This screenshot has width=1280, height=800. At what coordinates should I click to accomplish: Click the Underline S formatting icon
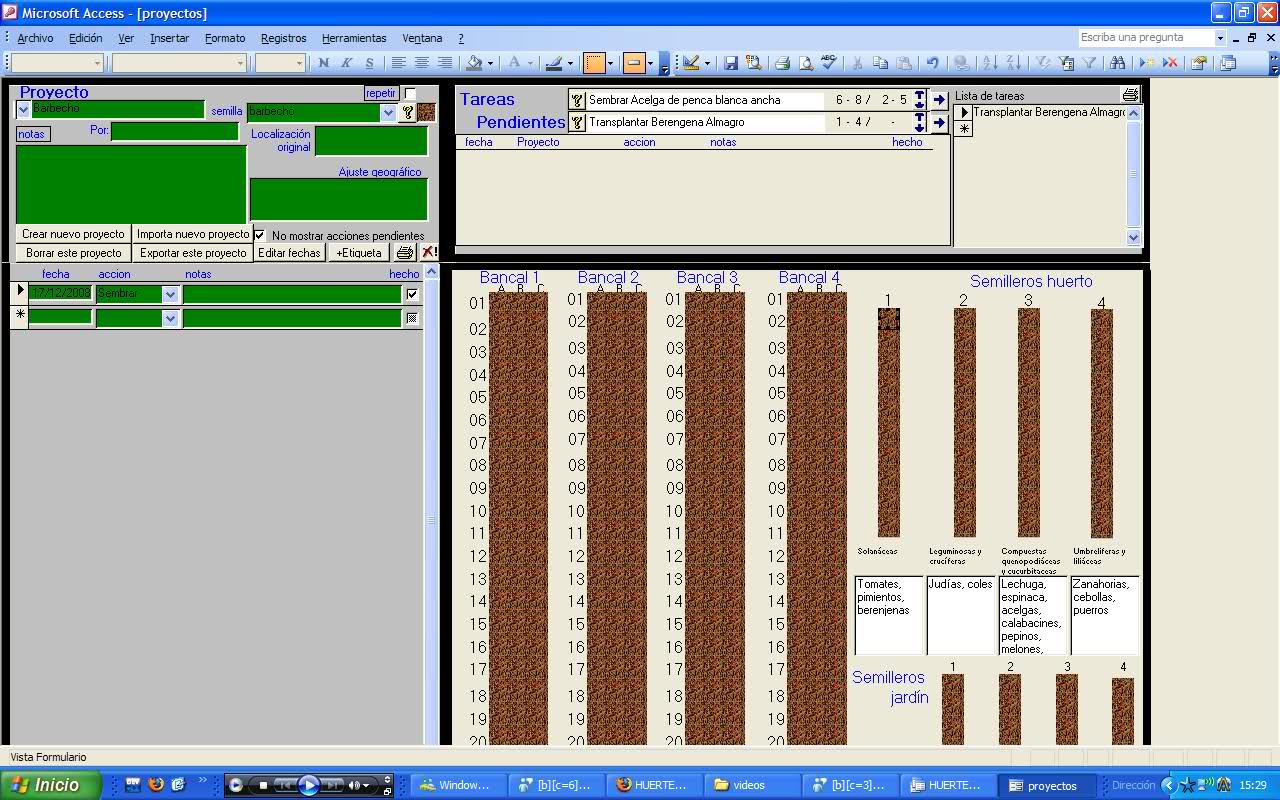(x=369, y=63)
